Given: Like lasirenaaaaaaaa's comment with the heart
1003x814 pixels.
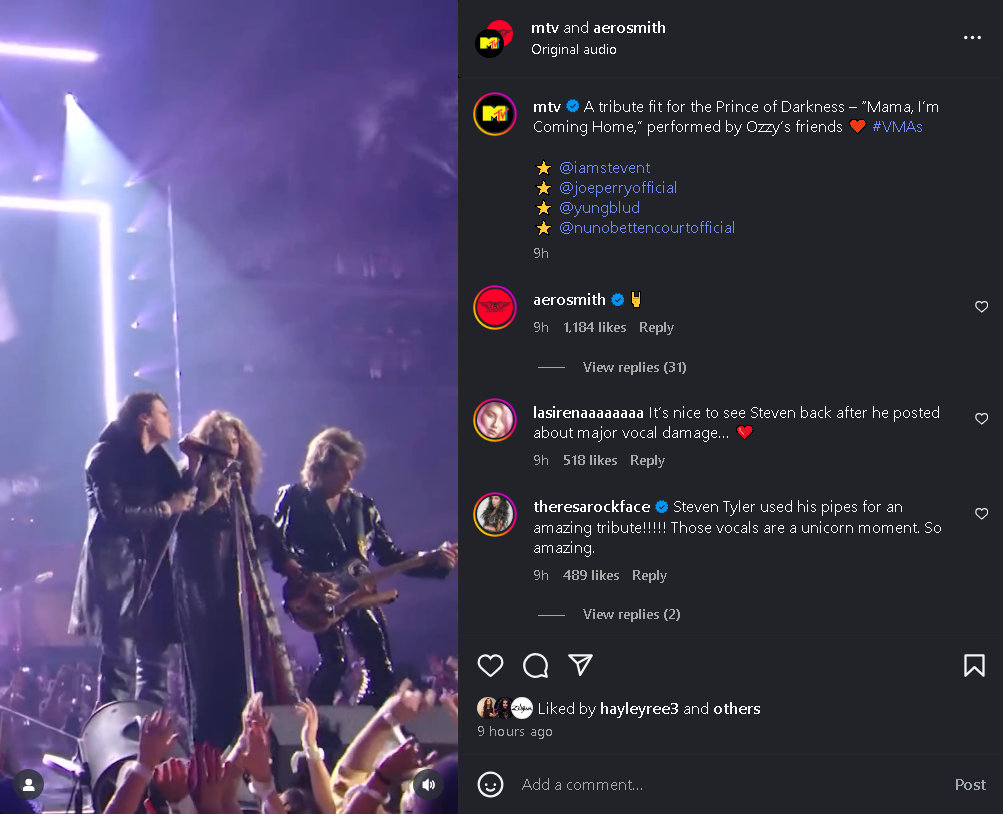Looking at the screenshot, I should point(981,418).
